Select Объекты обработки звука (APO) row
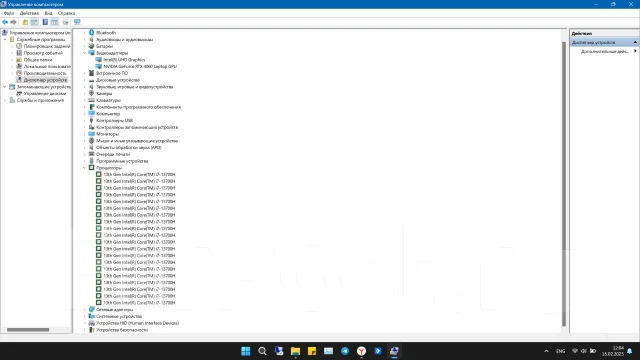Viewport: 640px width, 360px height. 129,147
